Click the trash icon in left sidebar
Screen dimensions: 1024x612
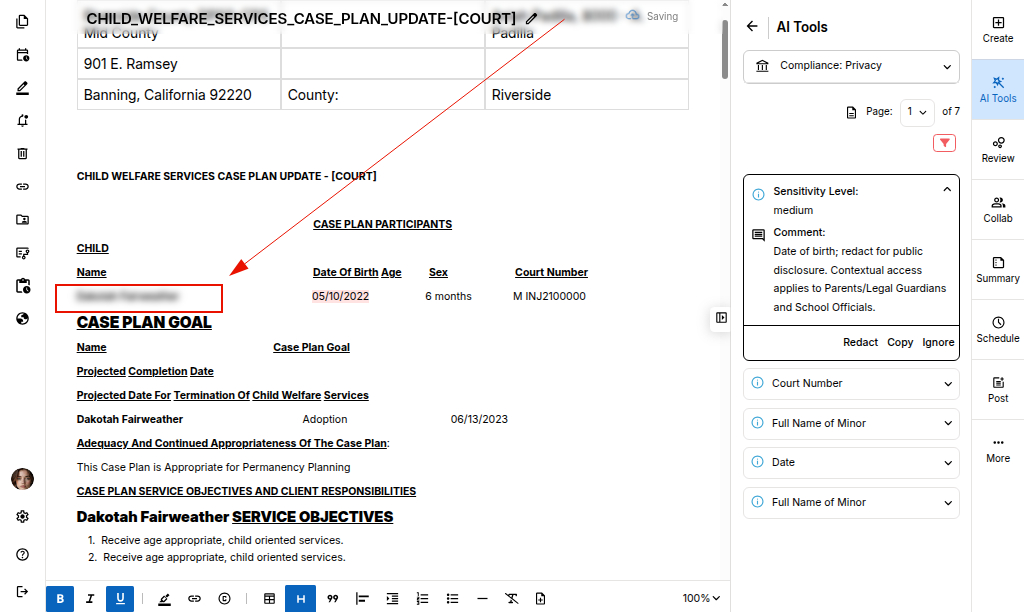(x=22, y=154)
